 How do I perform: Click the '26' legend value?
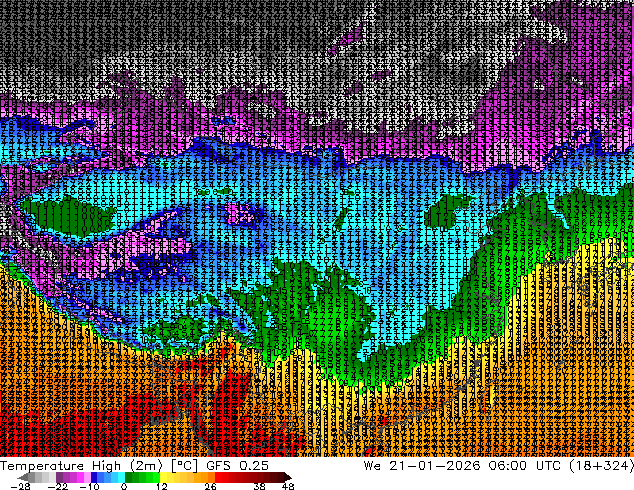click(x=210, y=486)
